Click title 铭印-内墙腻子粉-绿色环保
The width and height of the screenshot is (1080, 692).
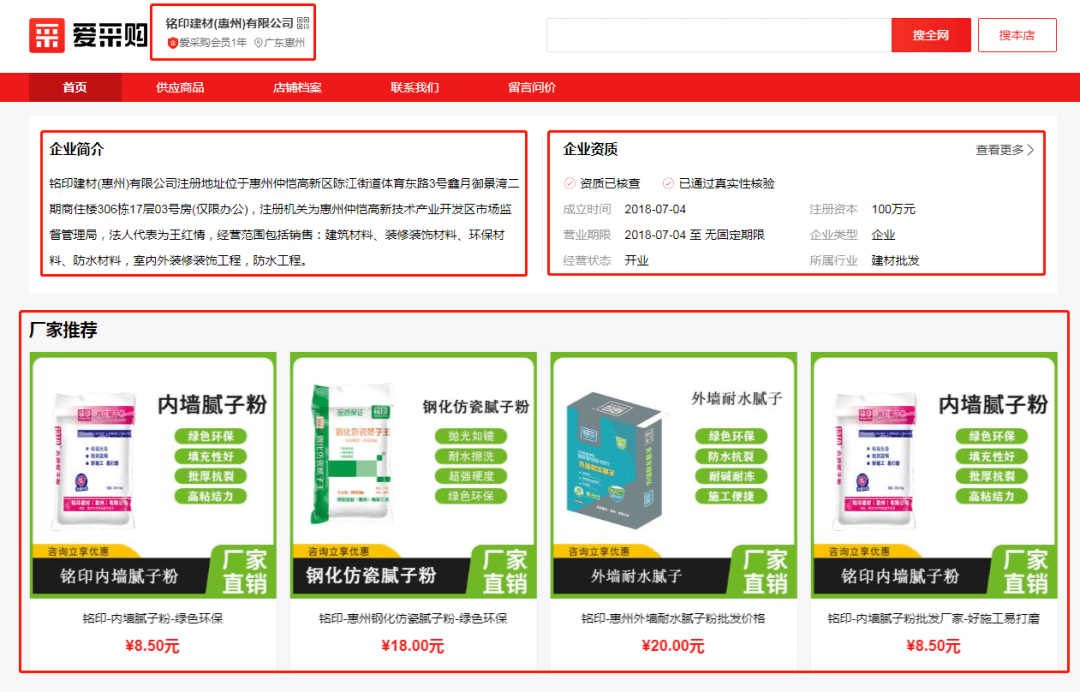[x=153, y=618]
